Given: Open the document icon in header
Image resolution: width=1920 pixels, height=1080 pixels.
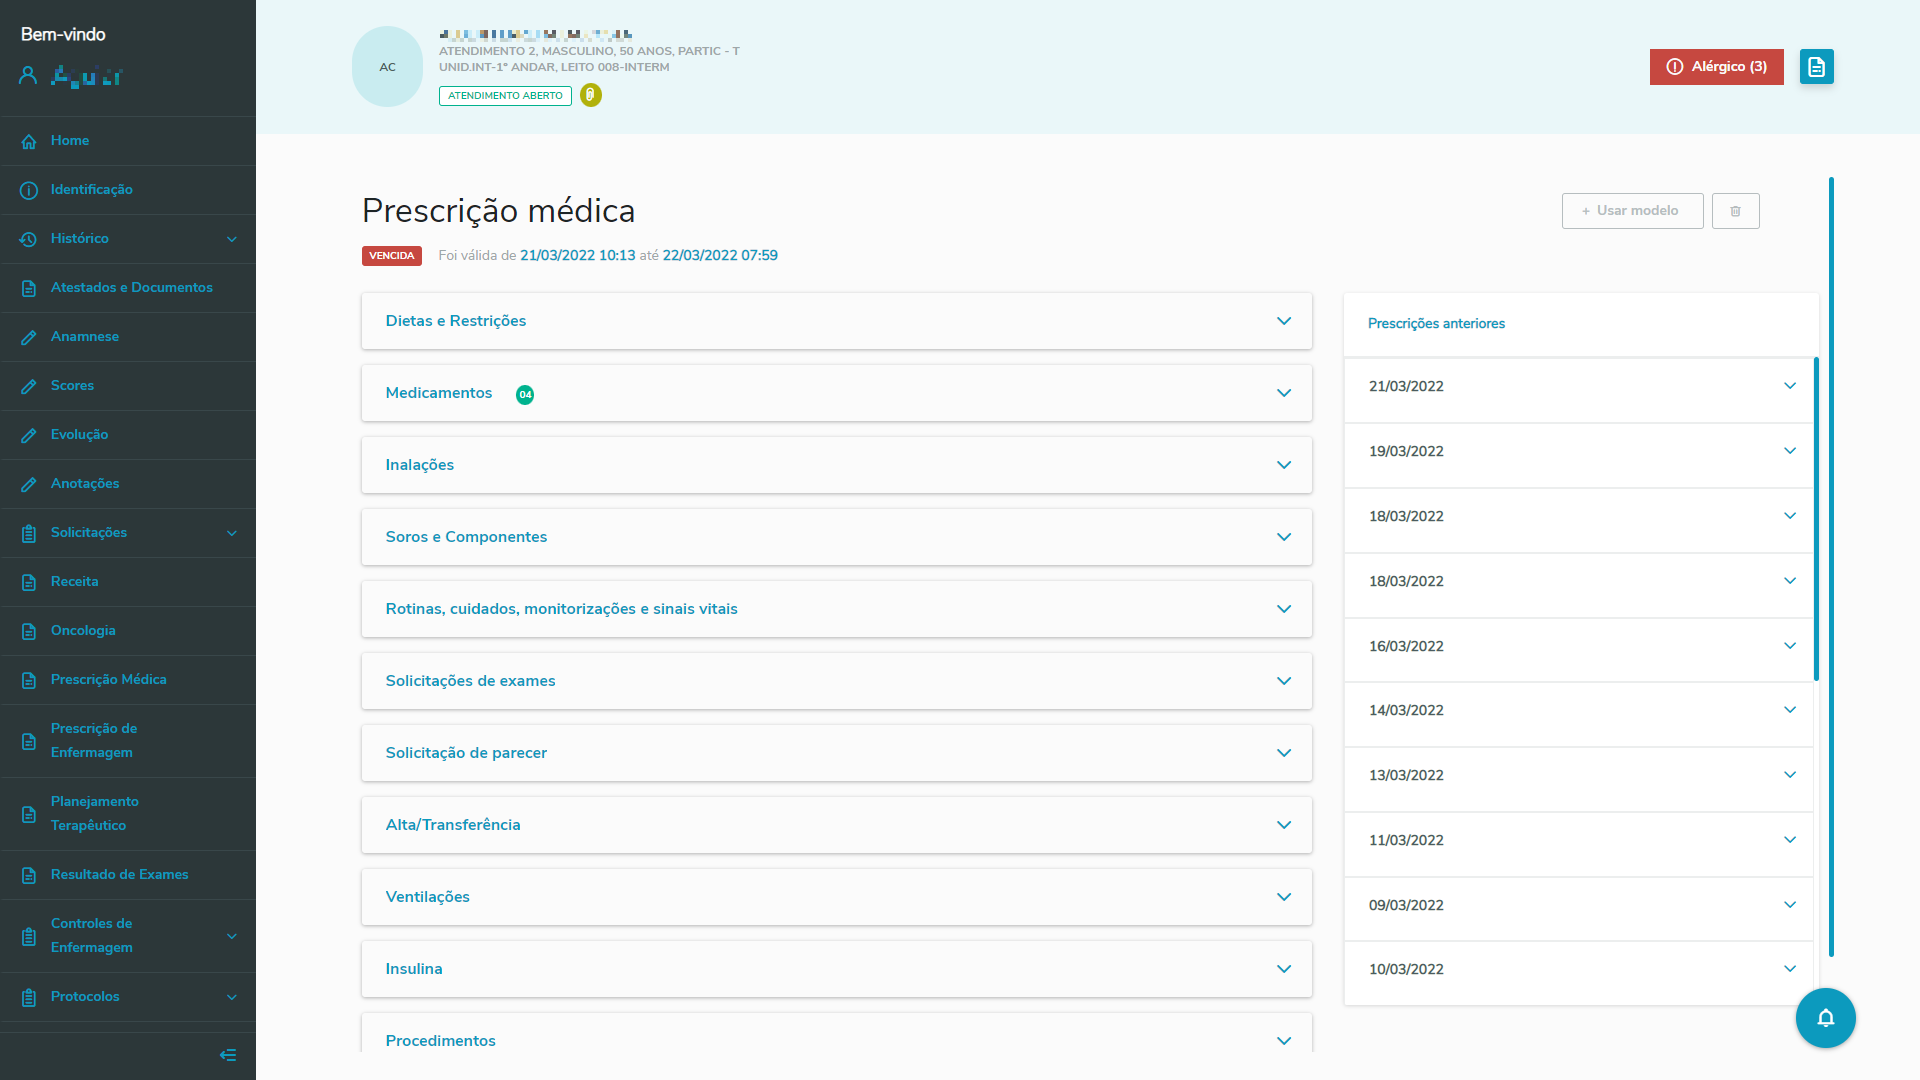Looking at the screenshot, I should click(1816, 67).
